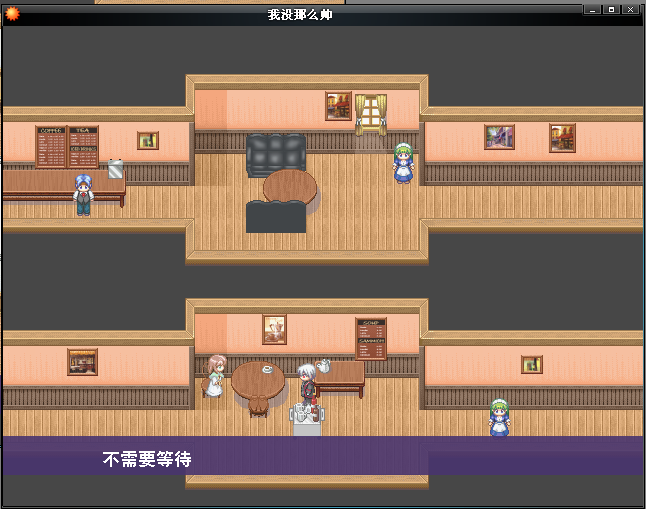646x509 pixels.
Task: Click the bar interior painting on lower left wall
Action: [x=82, y=362]
